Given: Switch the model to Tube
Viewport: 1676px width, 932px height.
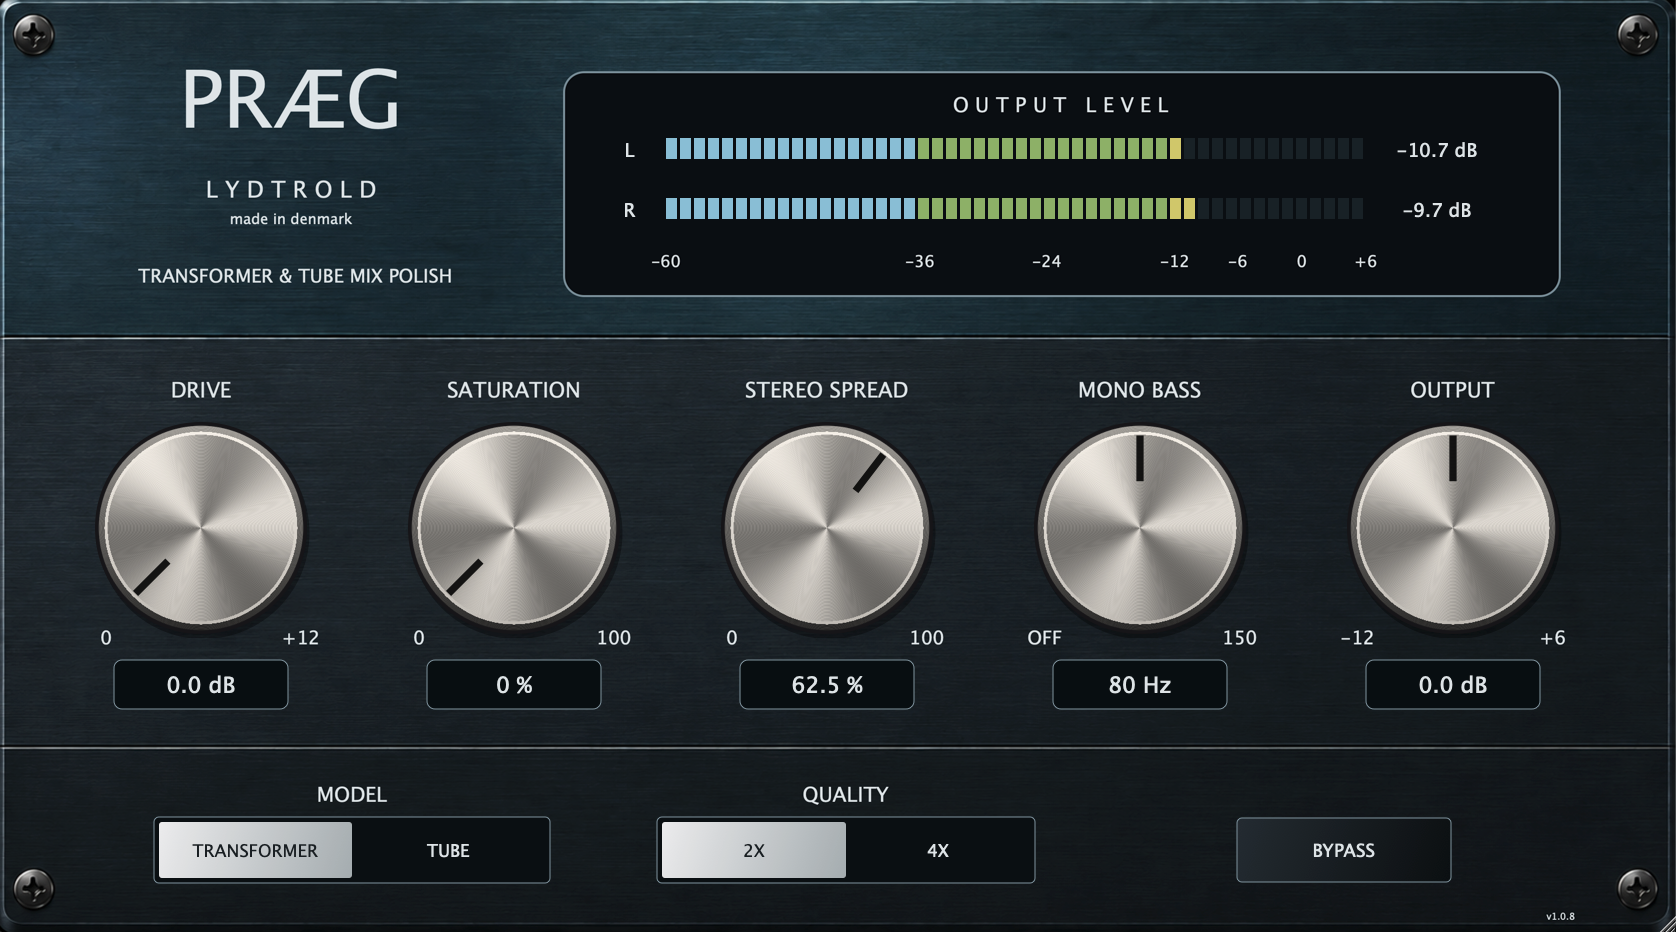Looking at the screenshot, I should coord(448,850).
